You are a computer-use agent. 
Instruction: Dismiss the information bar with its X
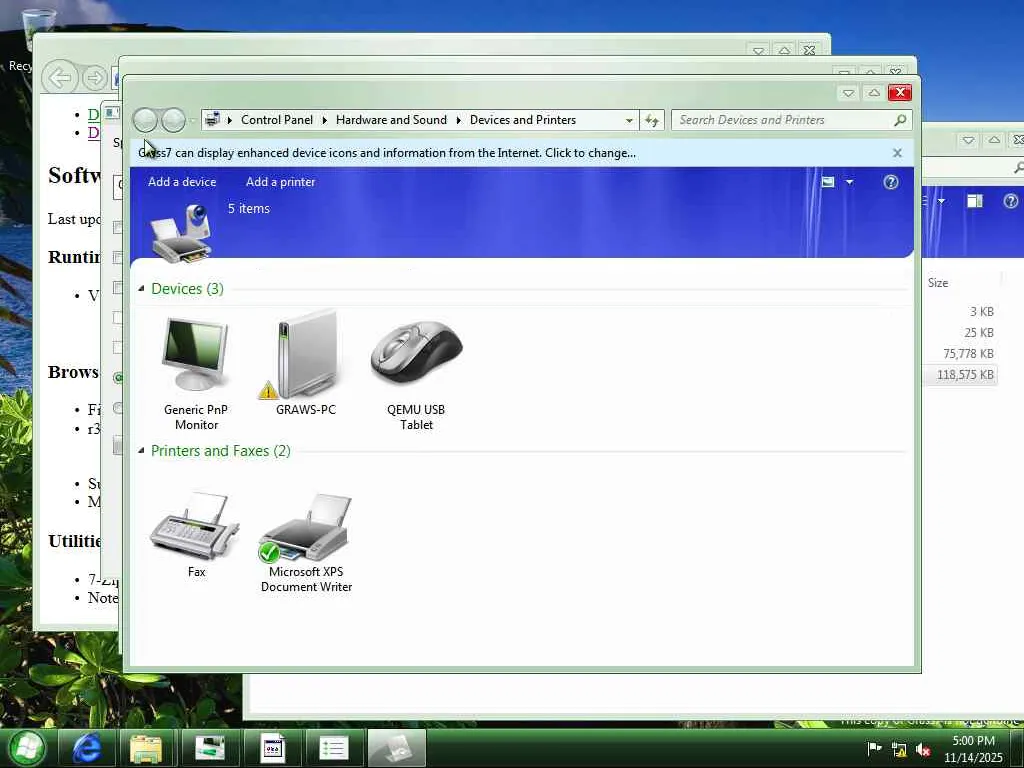(897, 153)
